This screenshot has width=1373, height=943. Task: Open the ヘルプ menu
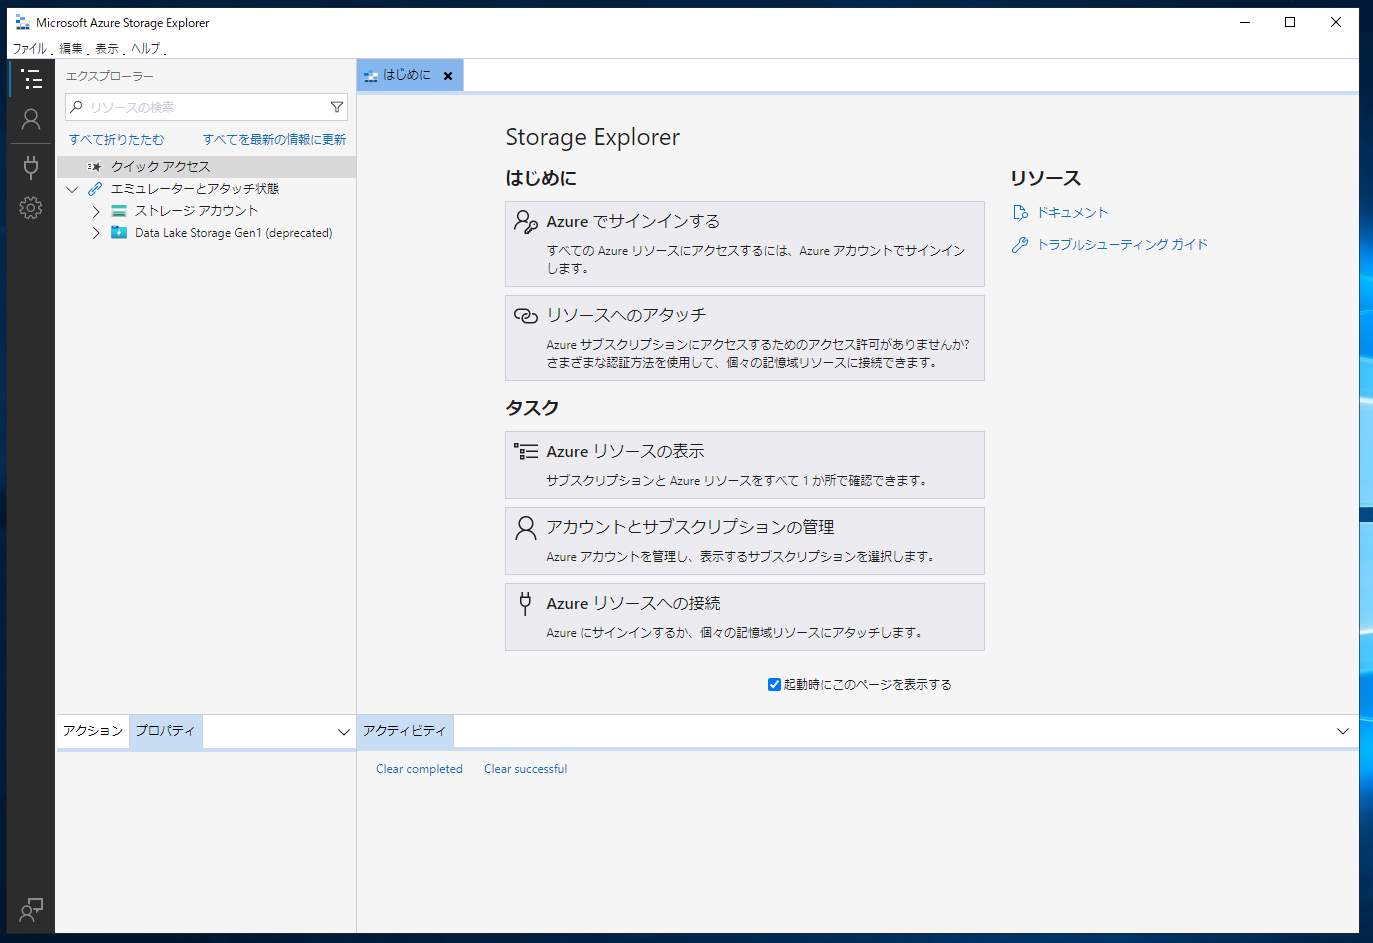pos(146,48)
